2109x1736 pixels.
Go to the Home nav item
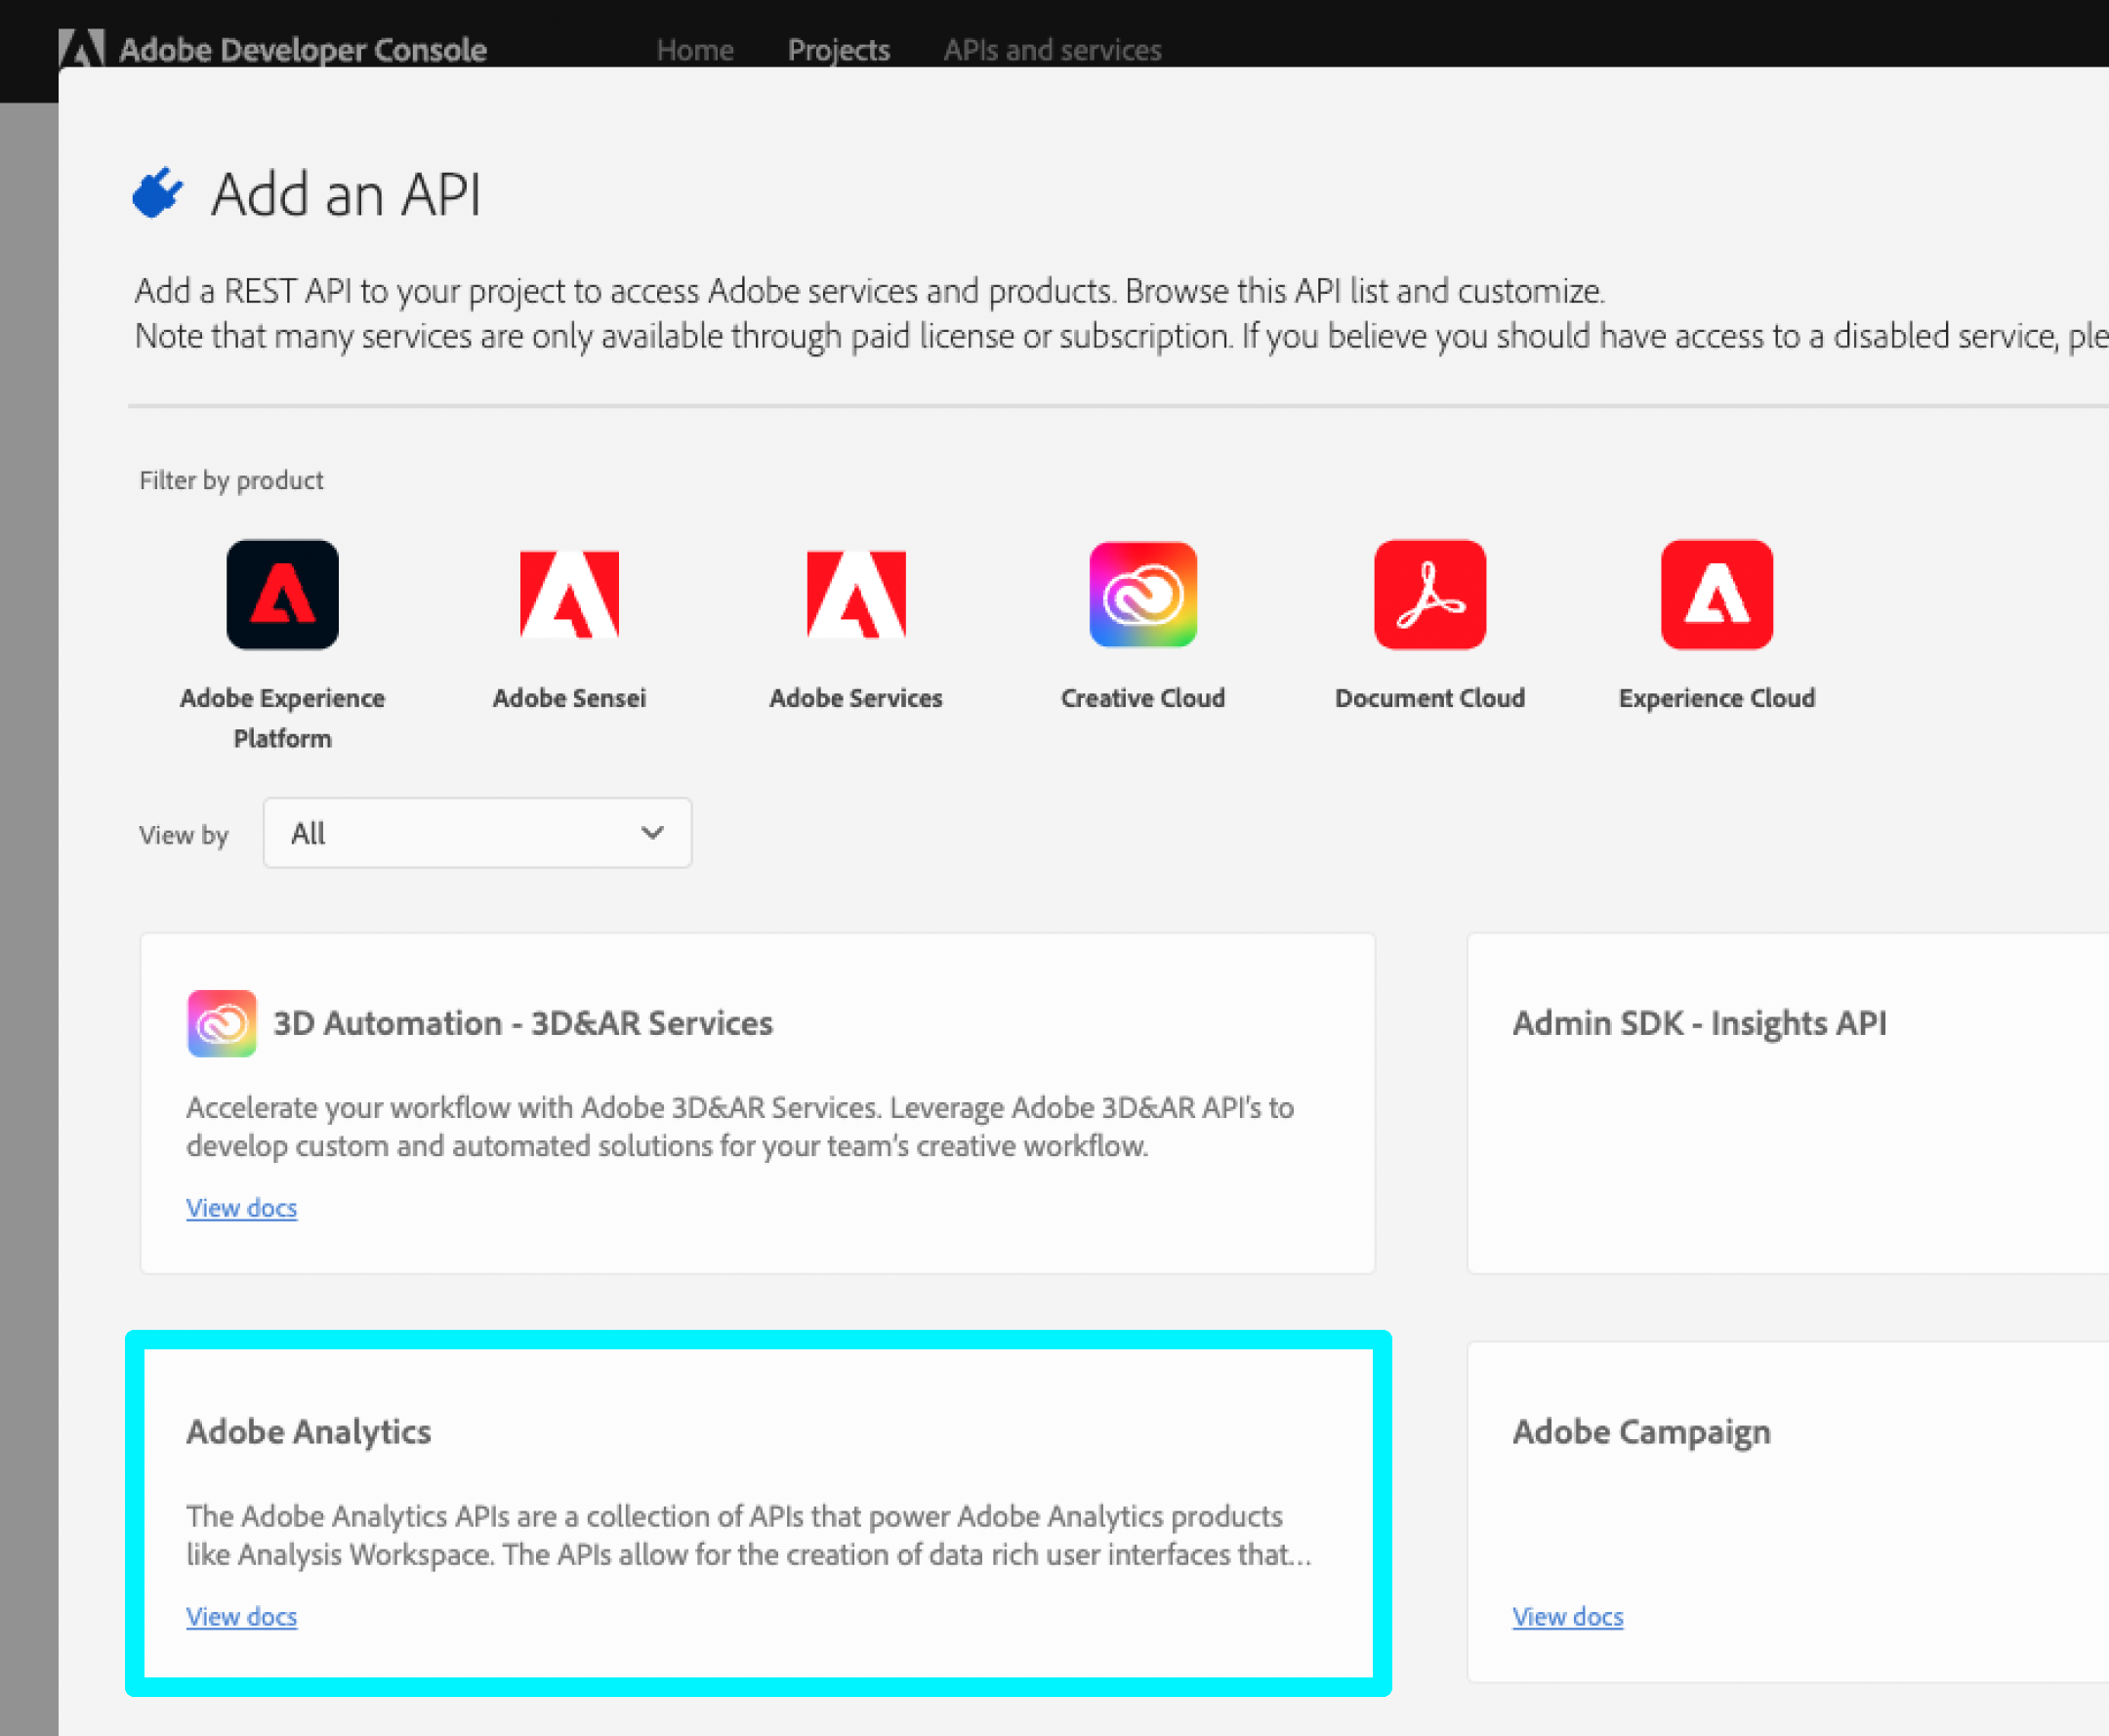tap(694, 50)
